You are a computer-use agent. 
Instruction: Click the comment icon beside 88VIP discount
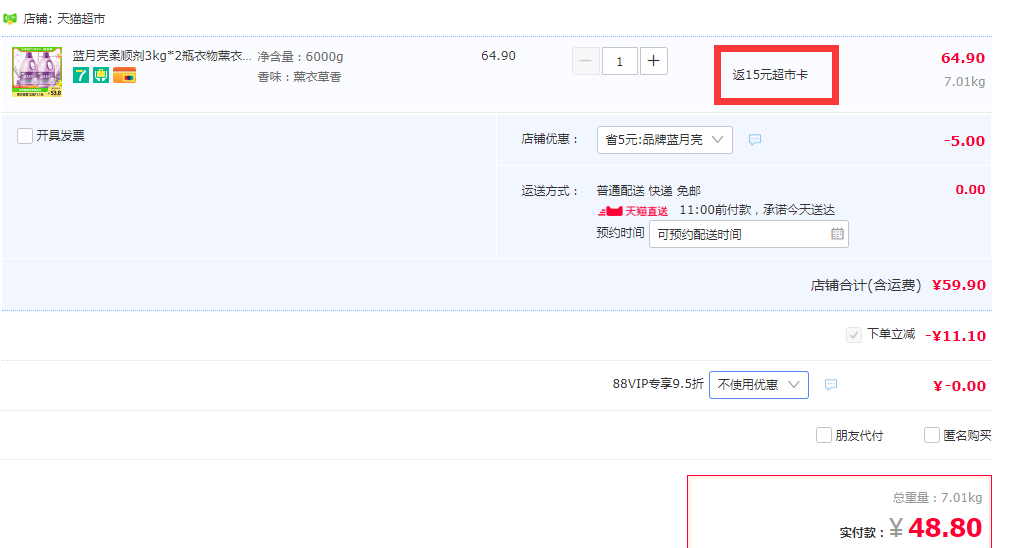coord(831,385)
